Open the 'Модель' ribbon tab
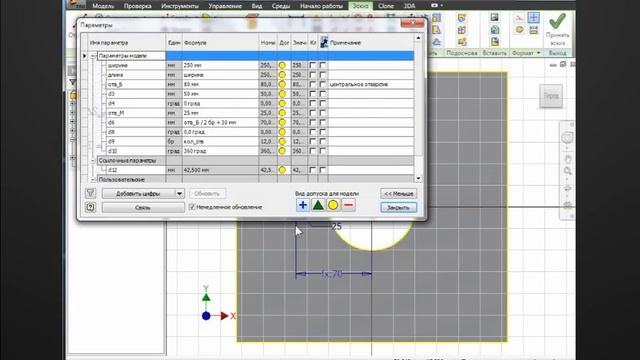This screenshot has height=360, width=640. (x=103, y=6)
